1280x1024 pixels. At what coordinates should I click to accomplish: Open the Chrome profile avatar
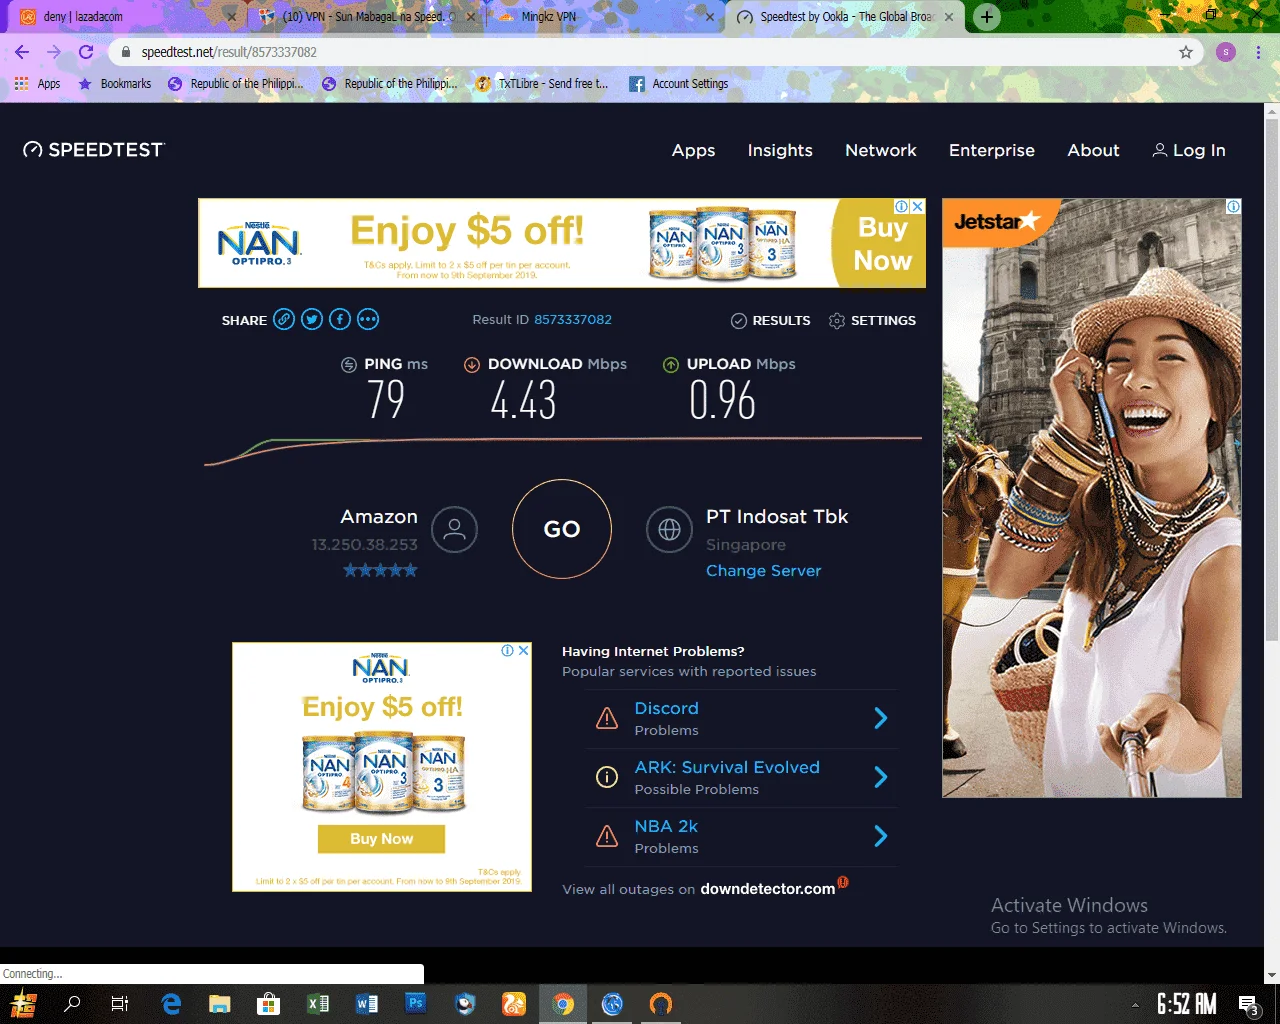(x=1226, y=52)
